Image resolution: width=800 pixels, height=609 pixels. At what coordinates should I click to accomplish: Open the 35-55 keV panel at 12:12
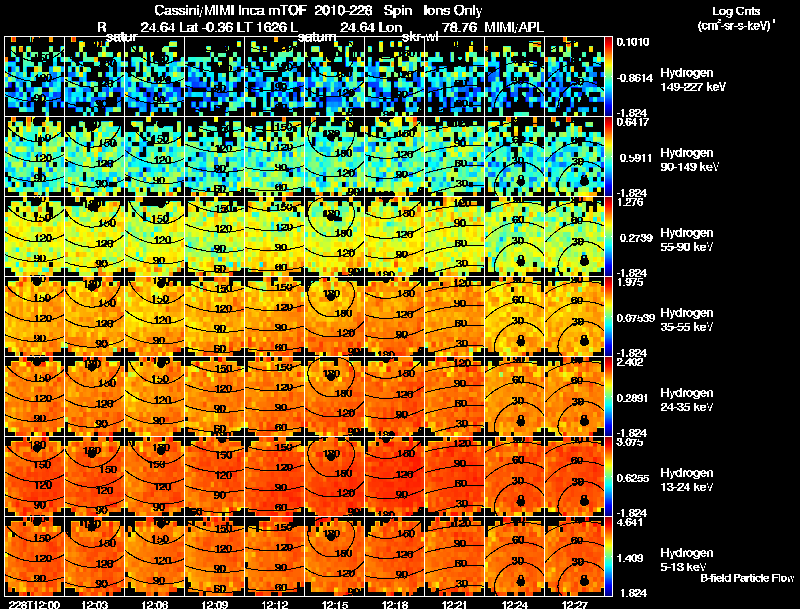tap(275, 317)
